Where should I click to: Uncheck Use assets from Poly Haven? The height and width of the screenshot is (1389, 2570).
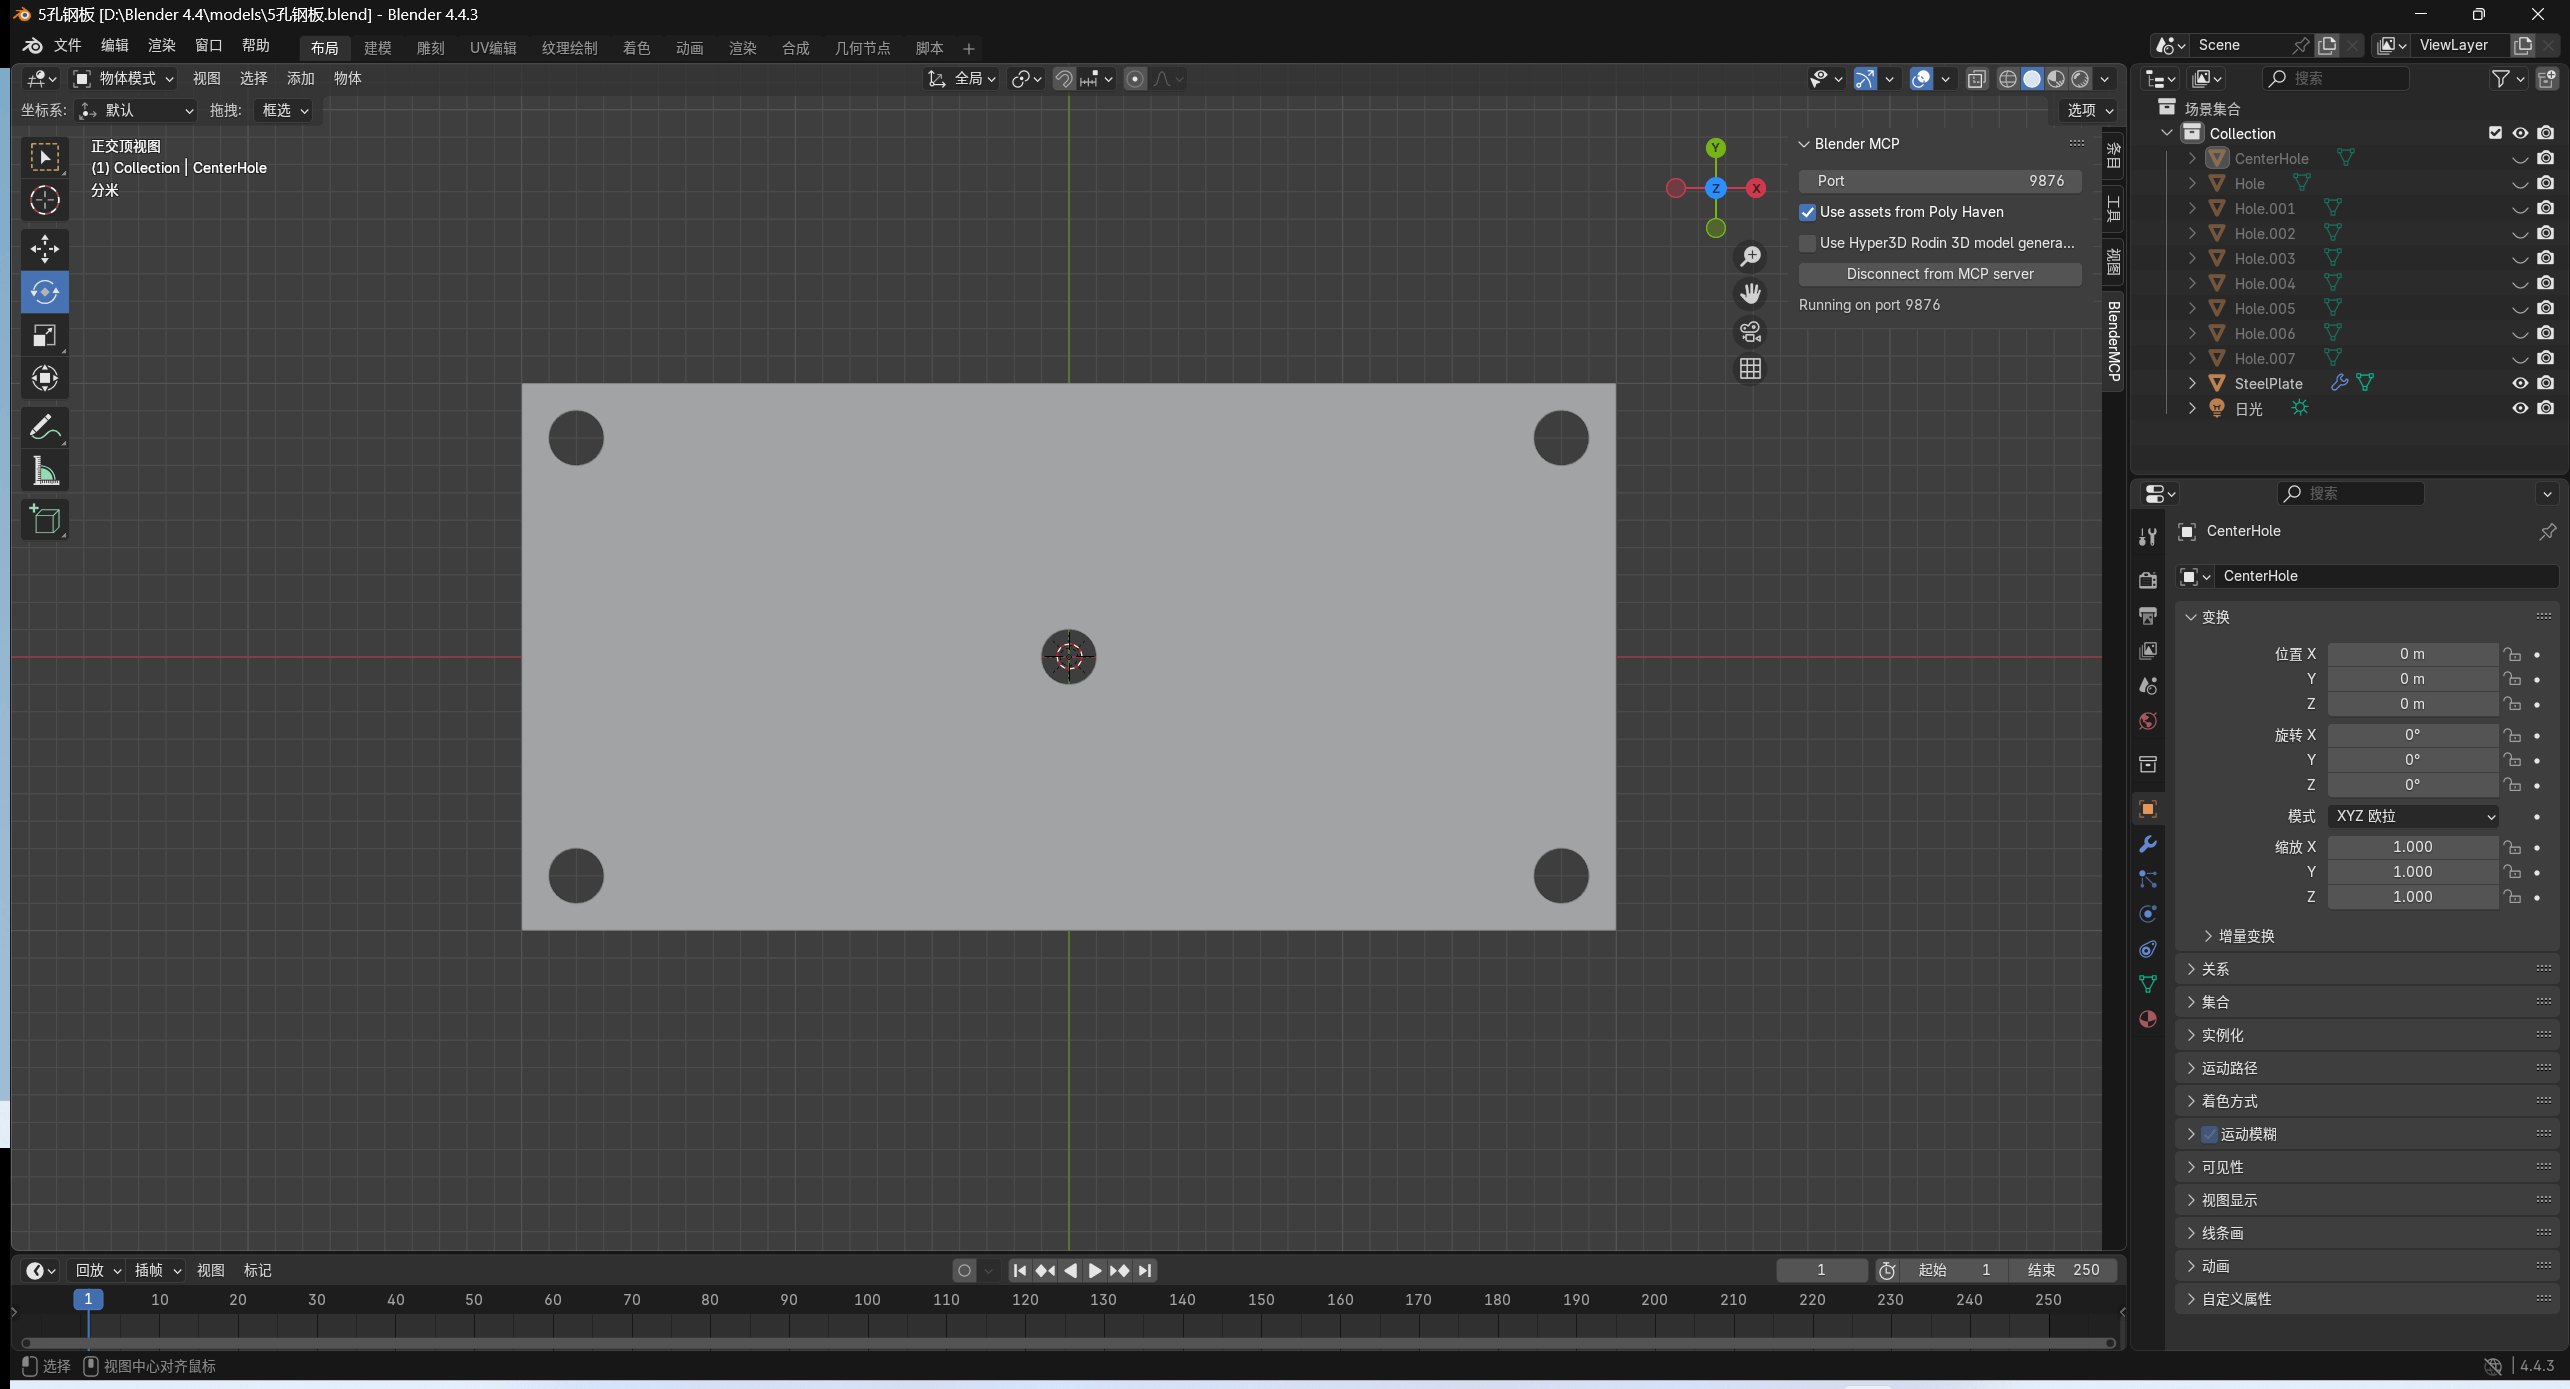click(x=1807, y=212)
